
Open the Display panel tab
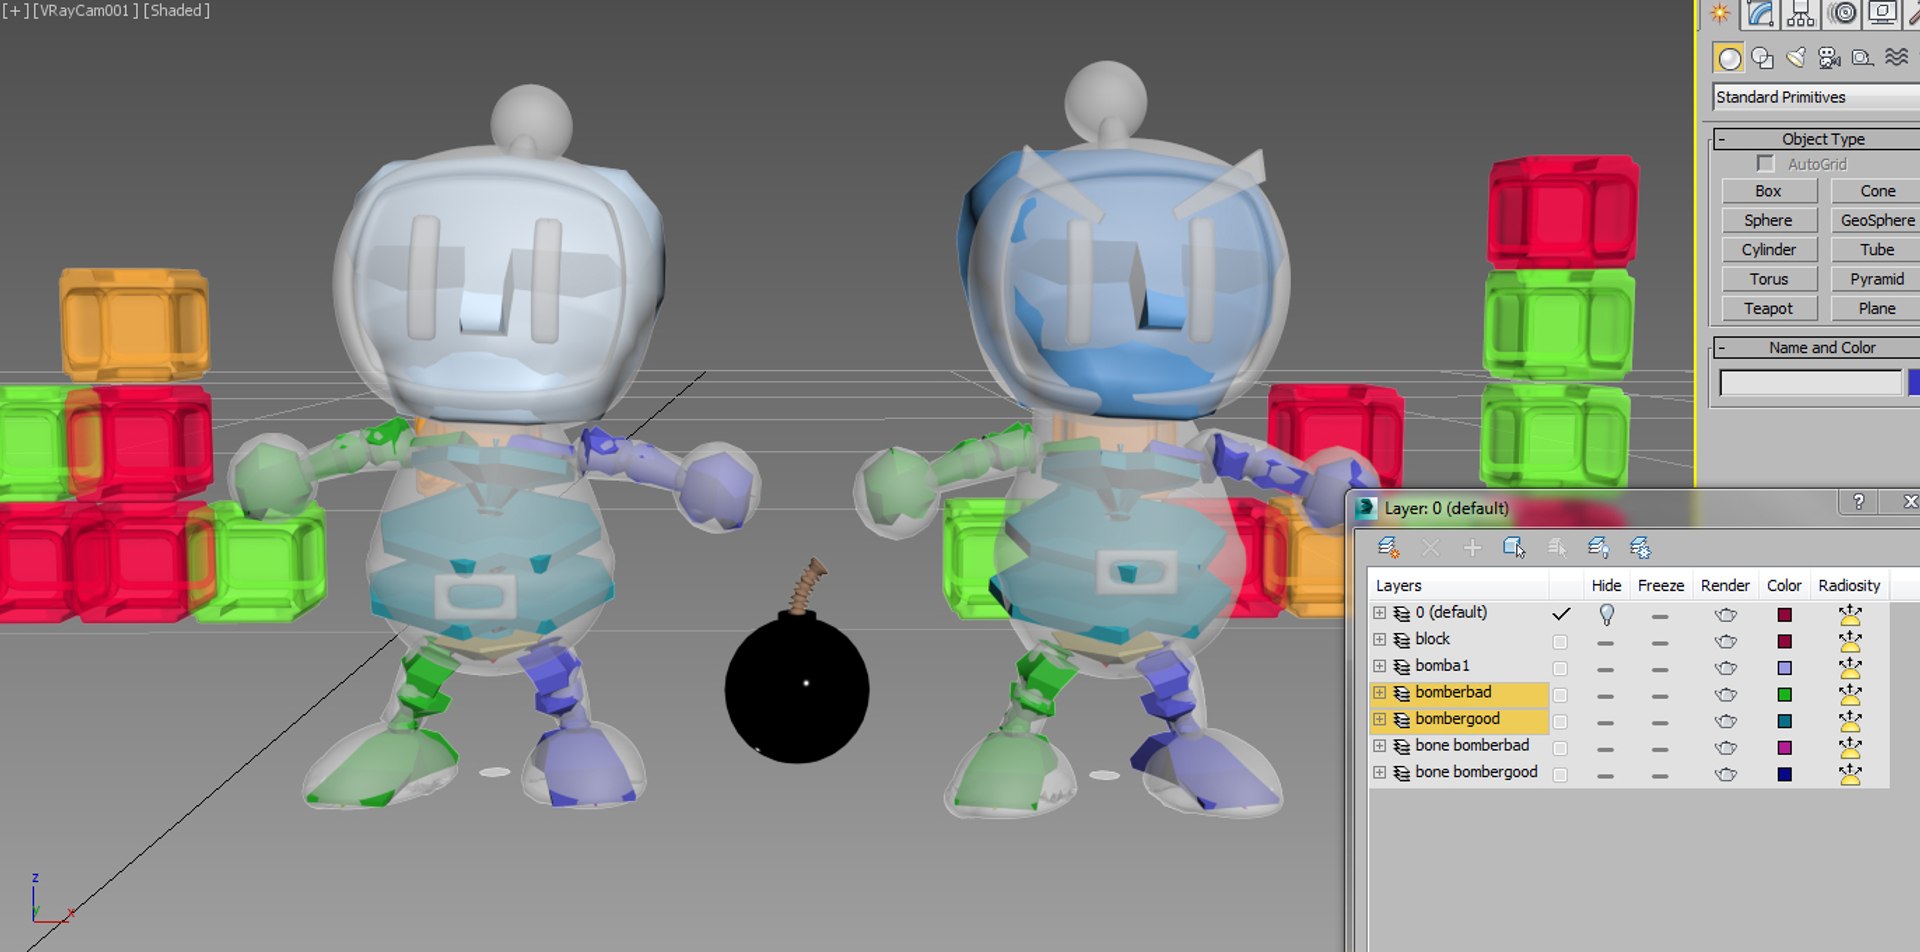1883,13
